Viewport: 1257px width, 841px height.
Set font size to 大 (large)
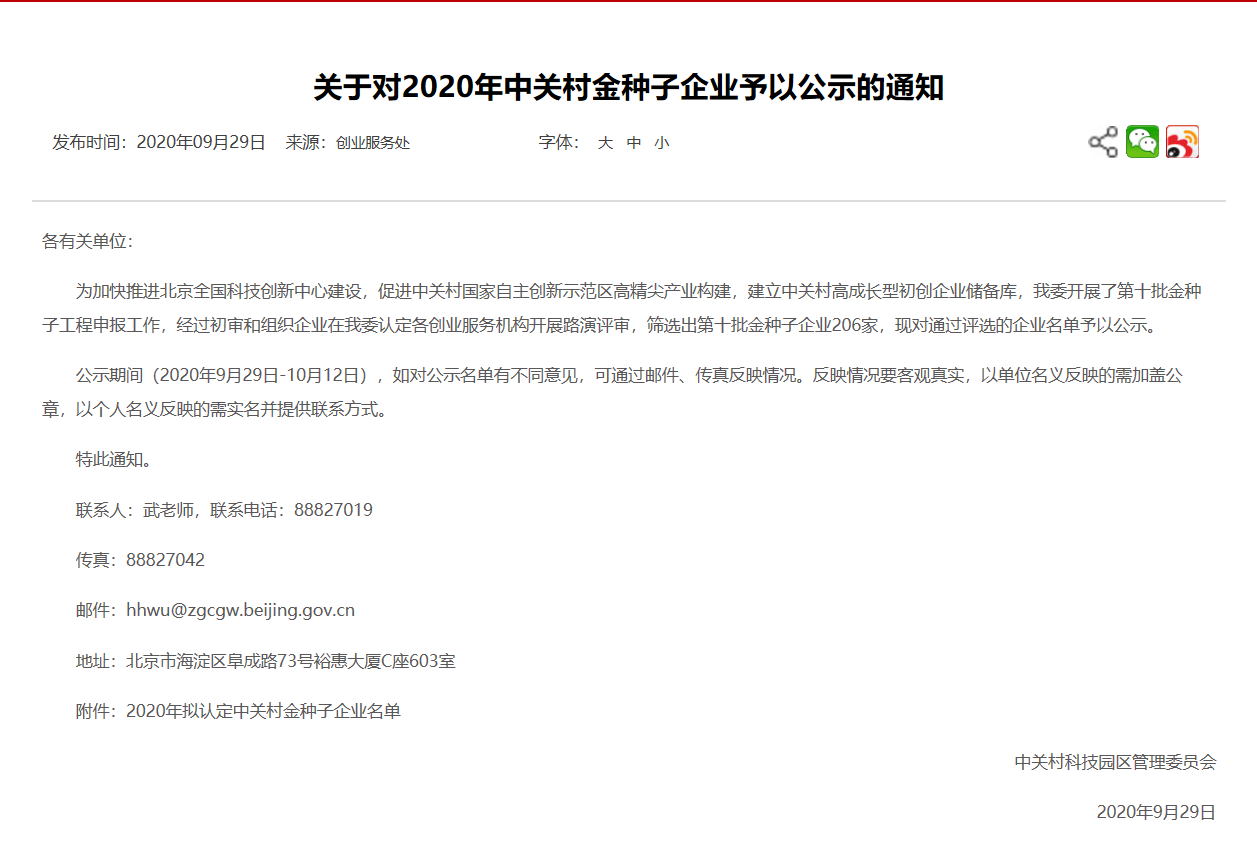click(605, 143)
